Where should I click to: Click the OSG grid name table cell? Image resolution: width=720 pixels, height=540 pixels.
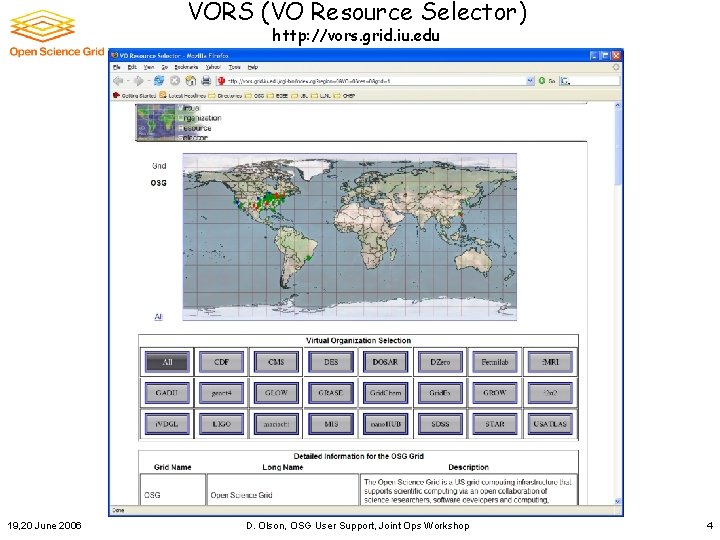(173, 490)
